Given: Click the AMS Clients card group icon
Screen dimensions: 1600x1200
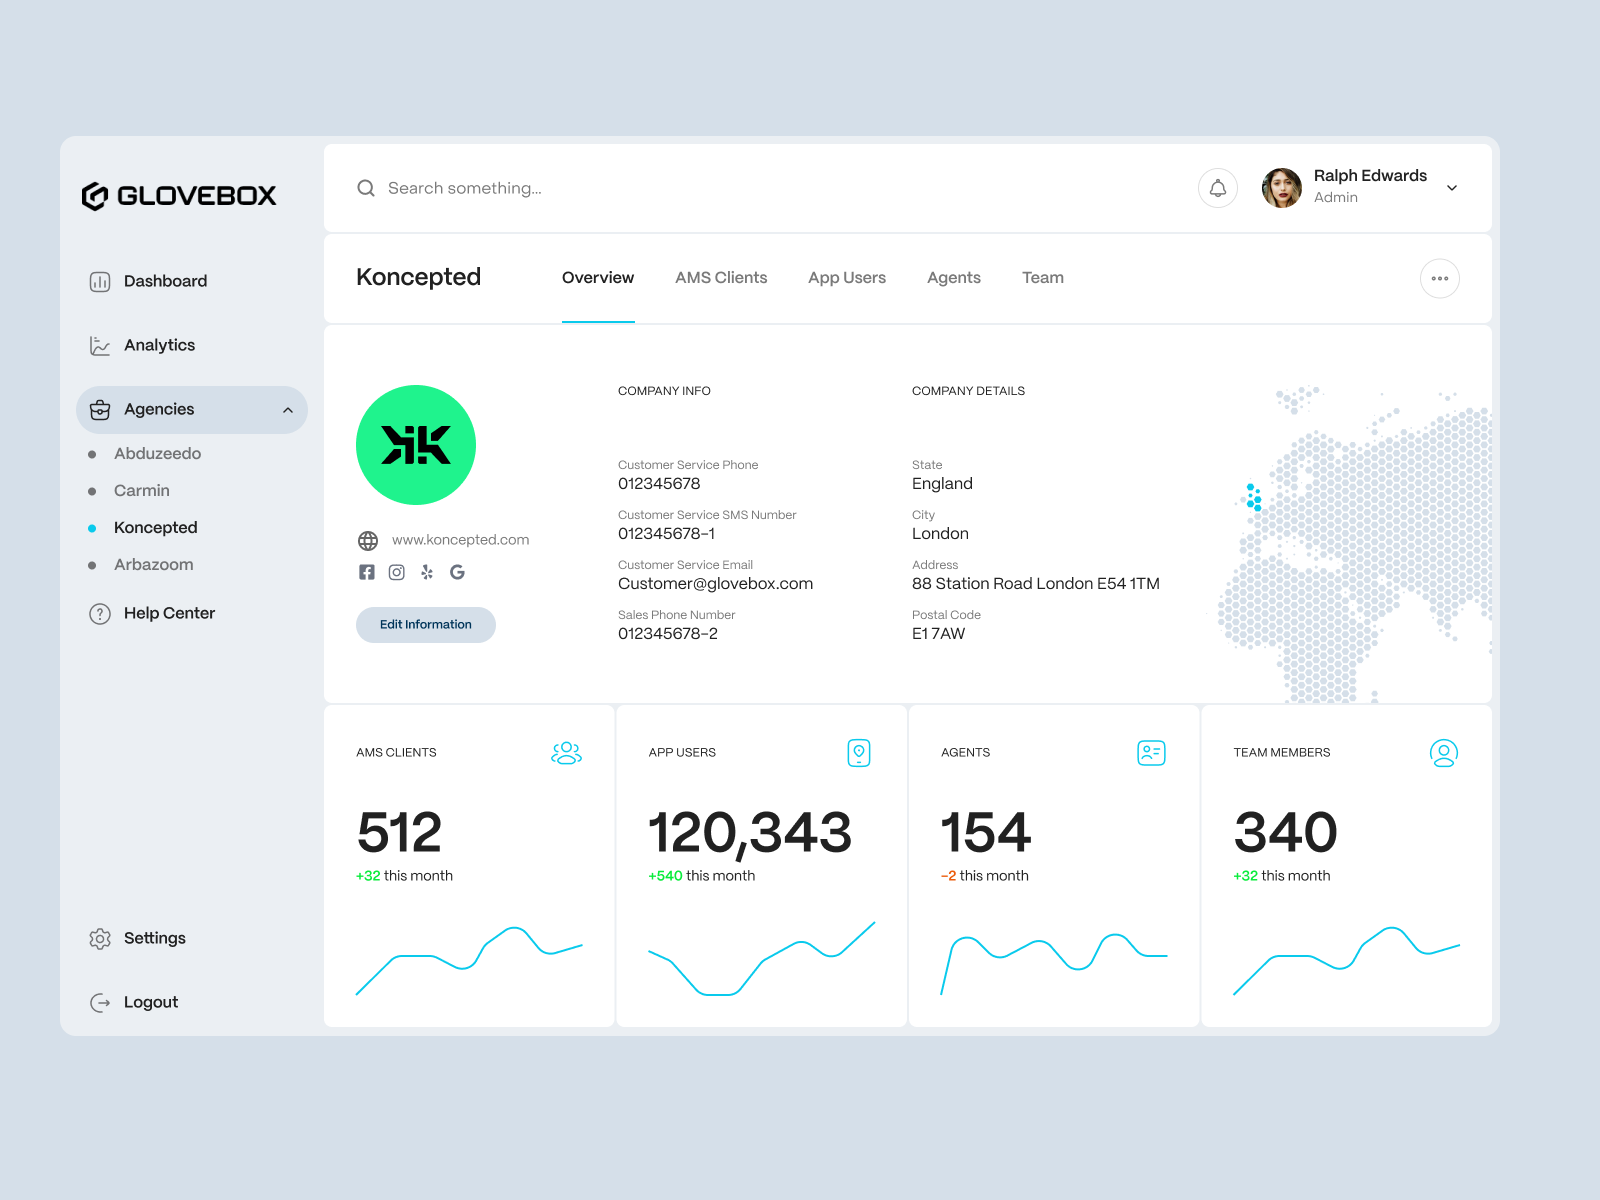Looking at the screenshot, I should pyautogui.click(x=566, y=753).
